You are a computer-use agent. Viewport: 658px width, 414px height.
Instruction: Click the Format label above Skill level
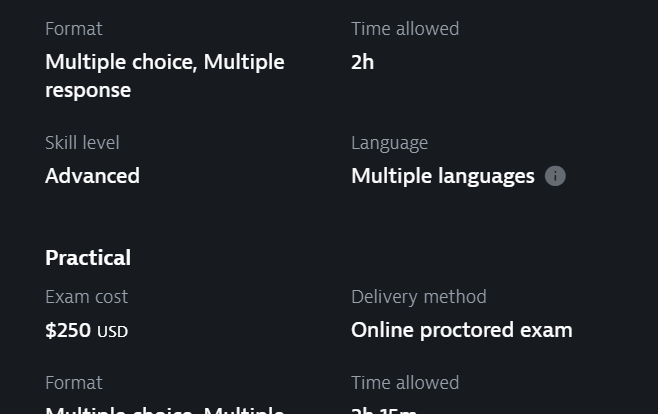click(x=74, y=29)
